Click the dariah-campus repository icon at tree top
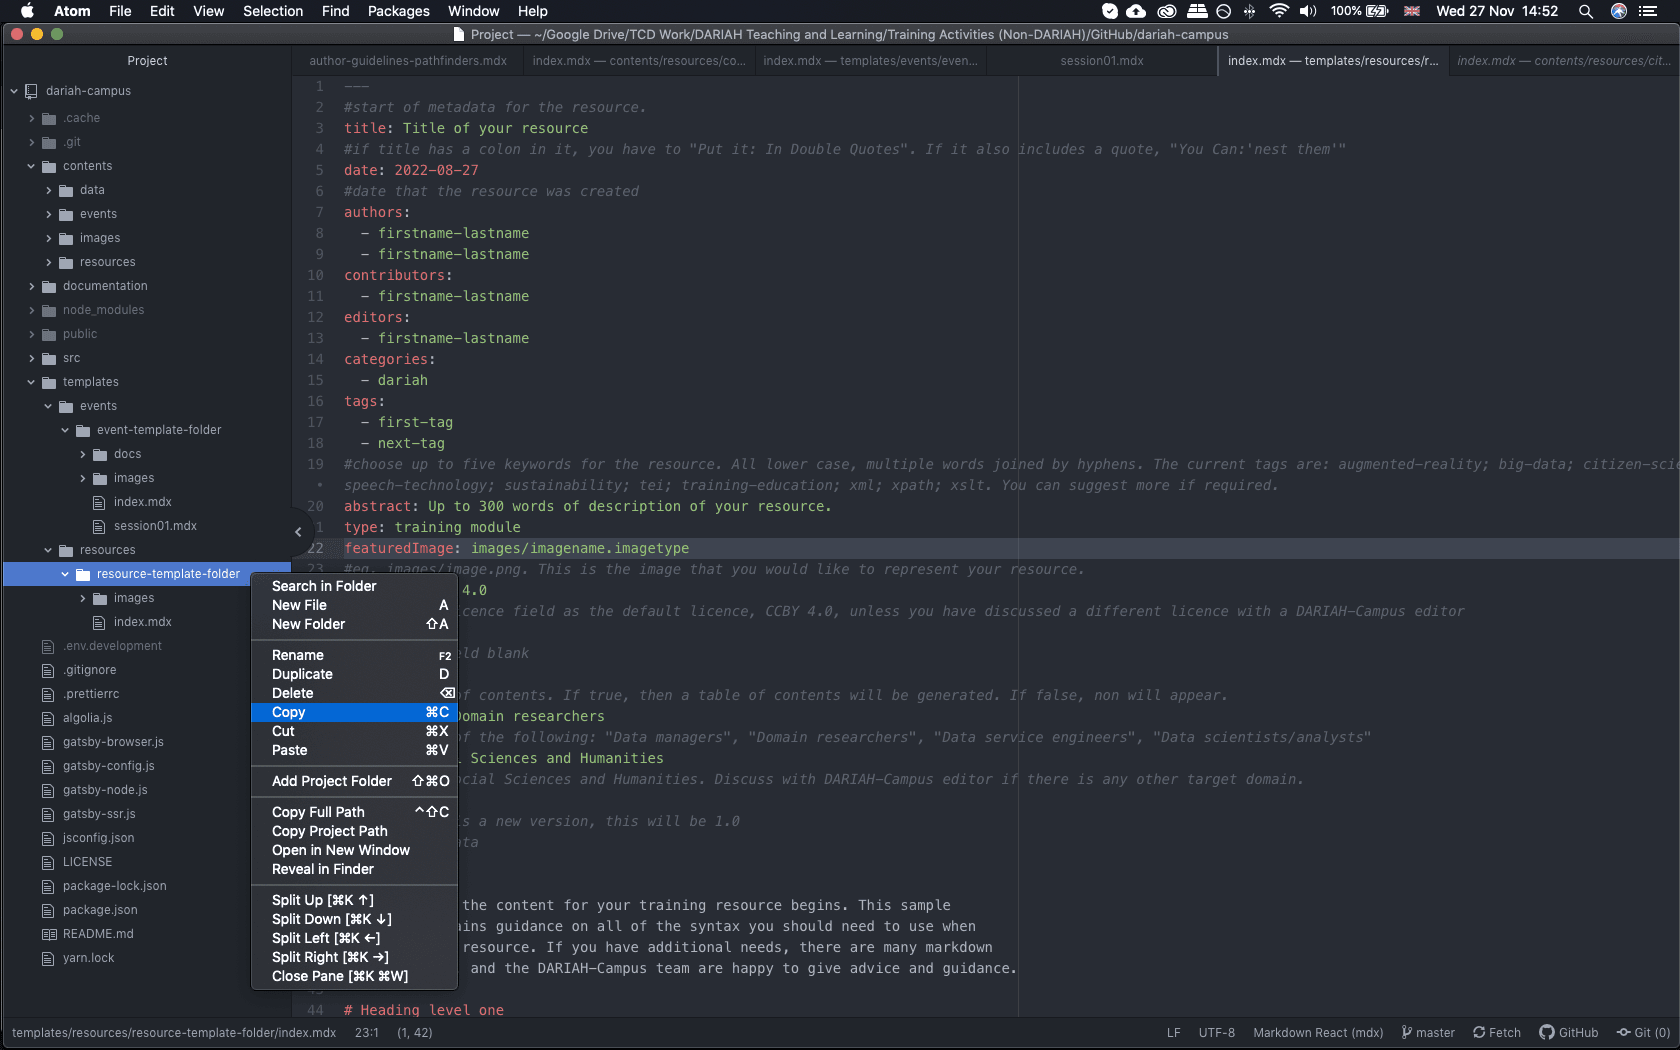The height and width of the screenshot is (1050, 1680). pos(31,91)
